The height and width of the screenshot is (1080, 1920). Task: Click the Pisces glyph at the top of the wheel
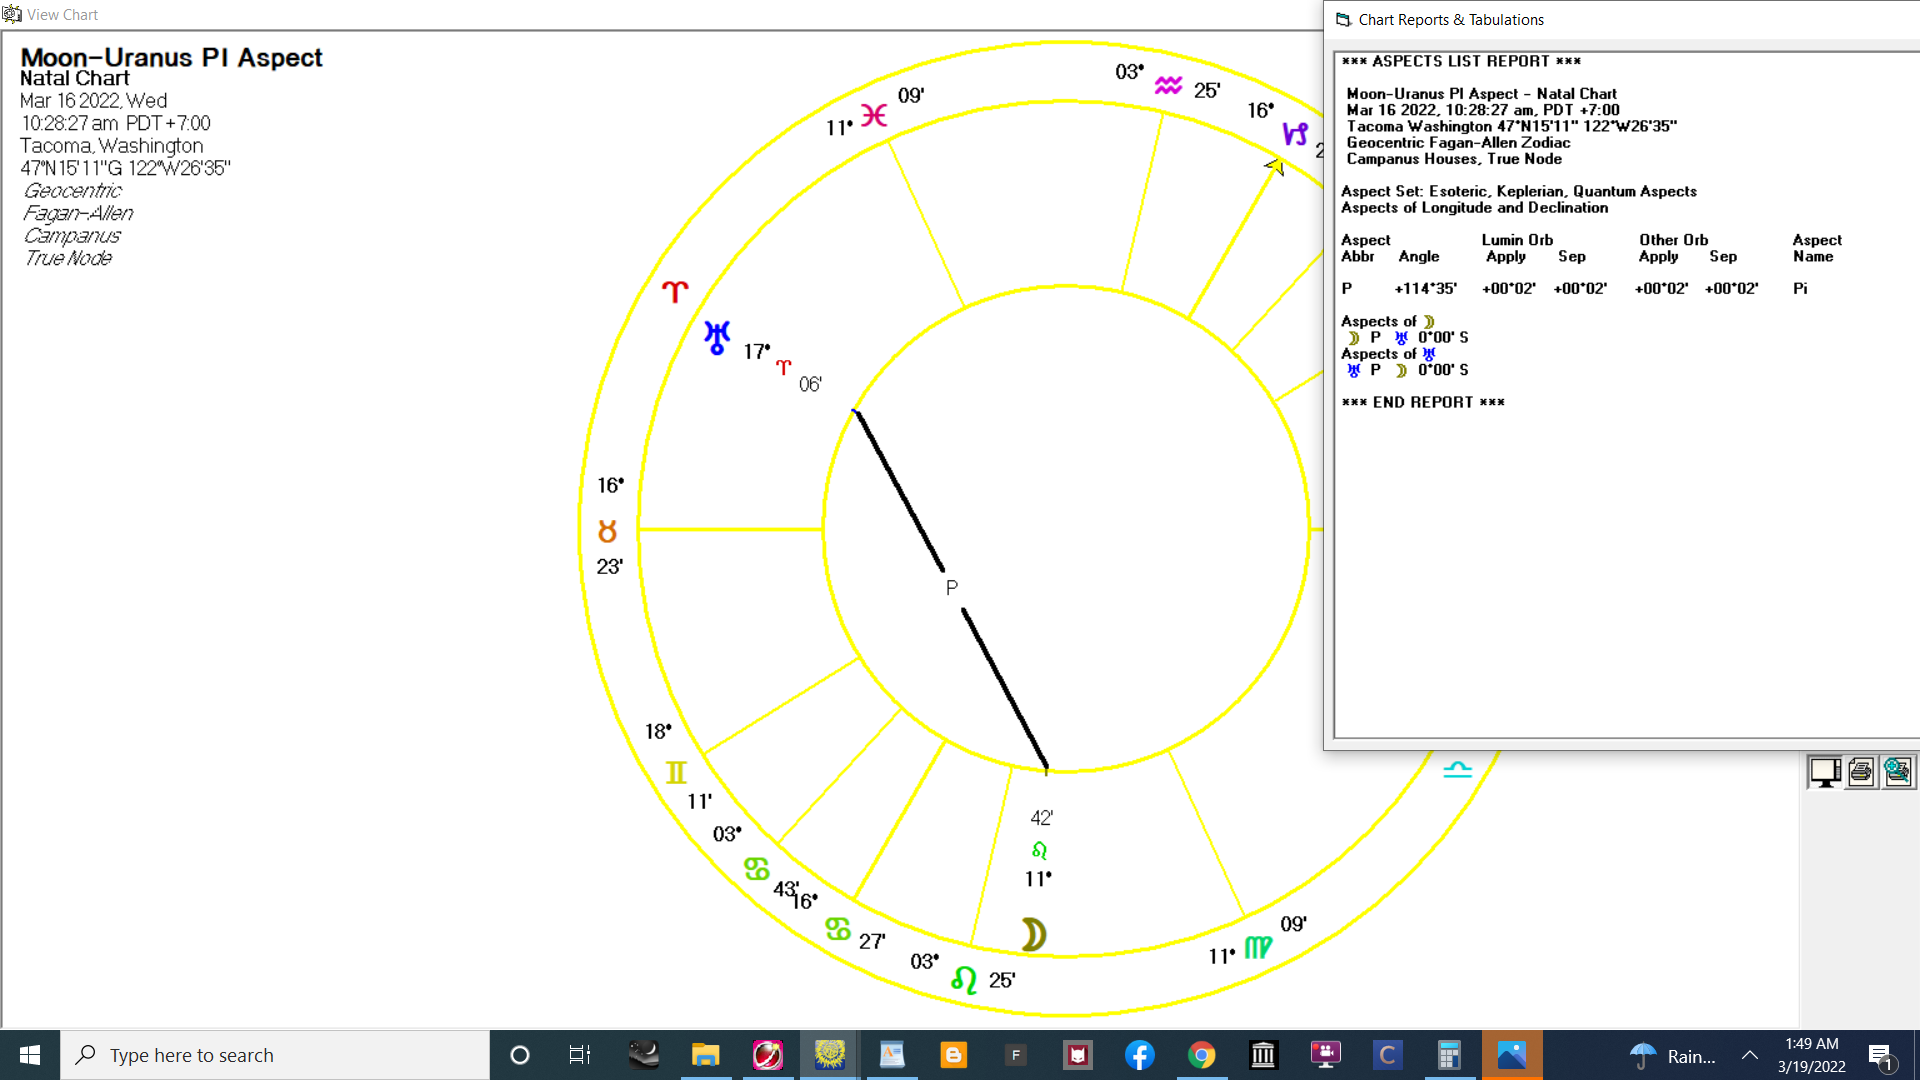pyautogui.click(x=874, y=116)
